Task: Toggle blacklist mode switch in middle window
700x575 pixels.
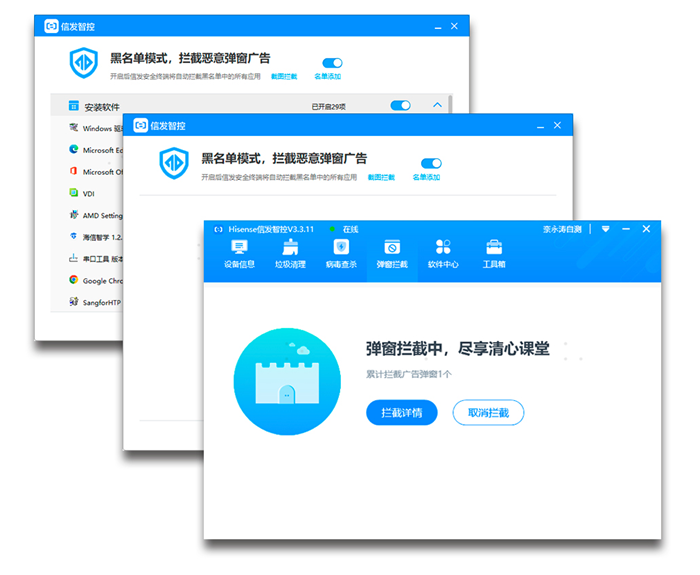Action: coord(431,163)
